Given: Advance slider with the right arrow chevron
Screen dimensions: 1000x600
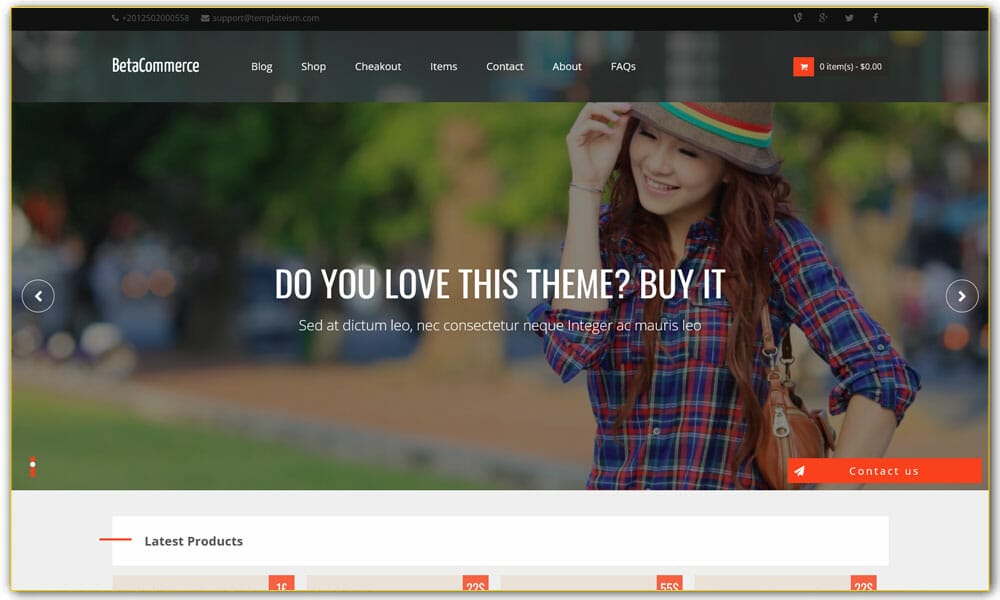Looking at the screenshot, I should point(962,295).
